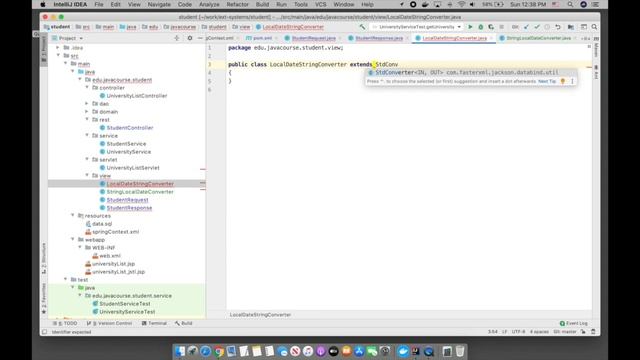This screenshot has height=360, width=640.
Task: Select springContext.xml in the project tree
Action: tap(116, 231)
